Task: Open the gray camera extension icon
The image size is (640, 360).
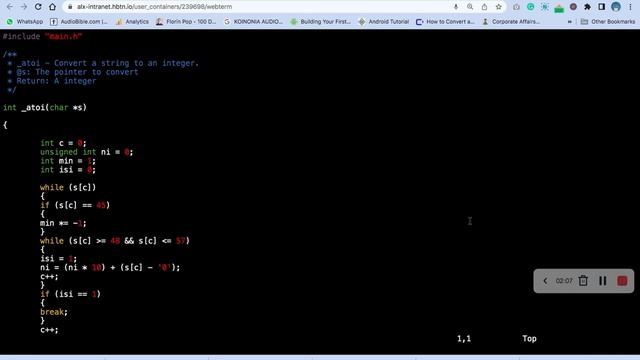Action: [x=516, y=7]
